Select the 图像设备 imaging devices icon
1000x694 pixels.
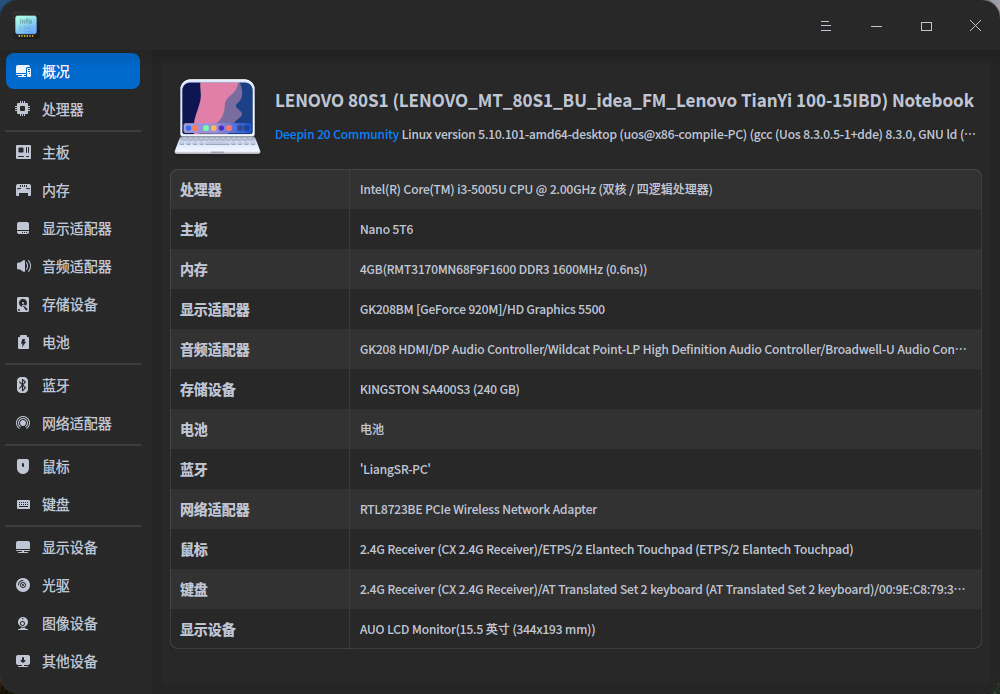[x=22, y=623]
